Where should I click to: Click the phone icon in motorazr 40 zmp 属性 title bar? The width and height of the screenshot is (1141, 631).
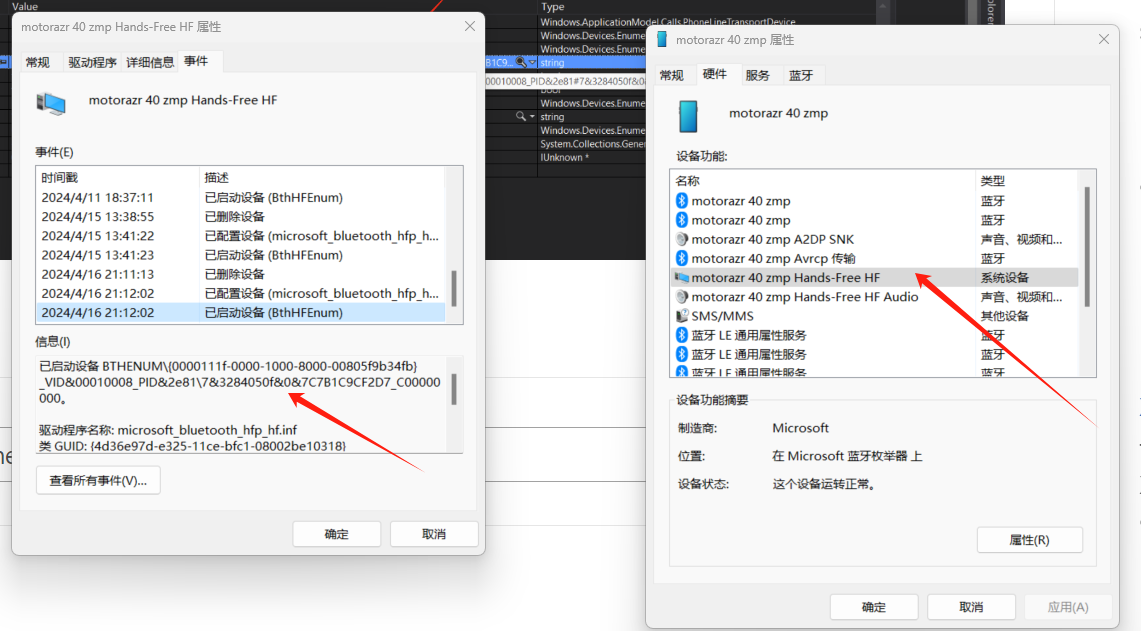click(x=661, y=39)
